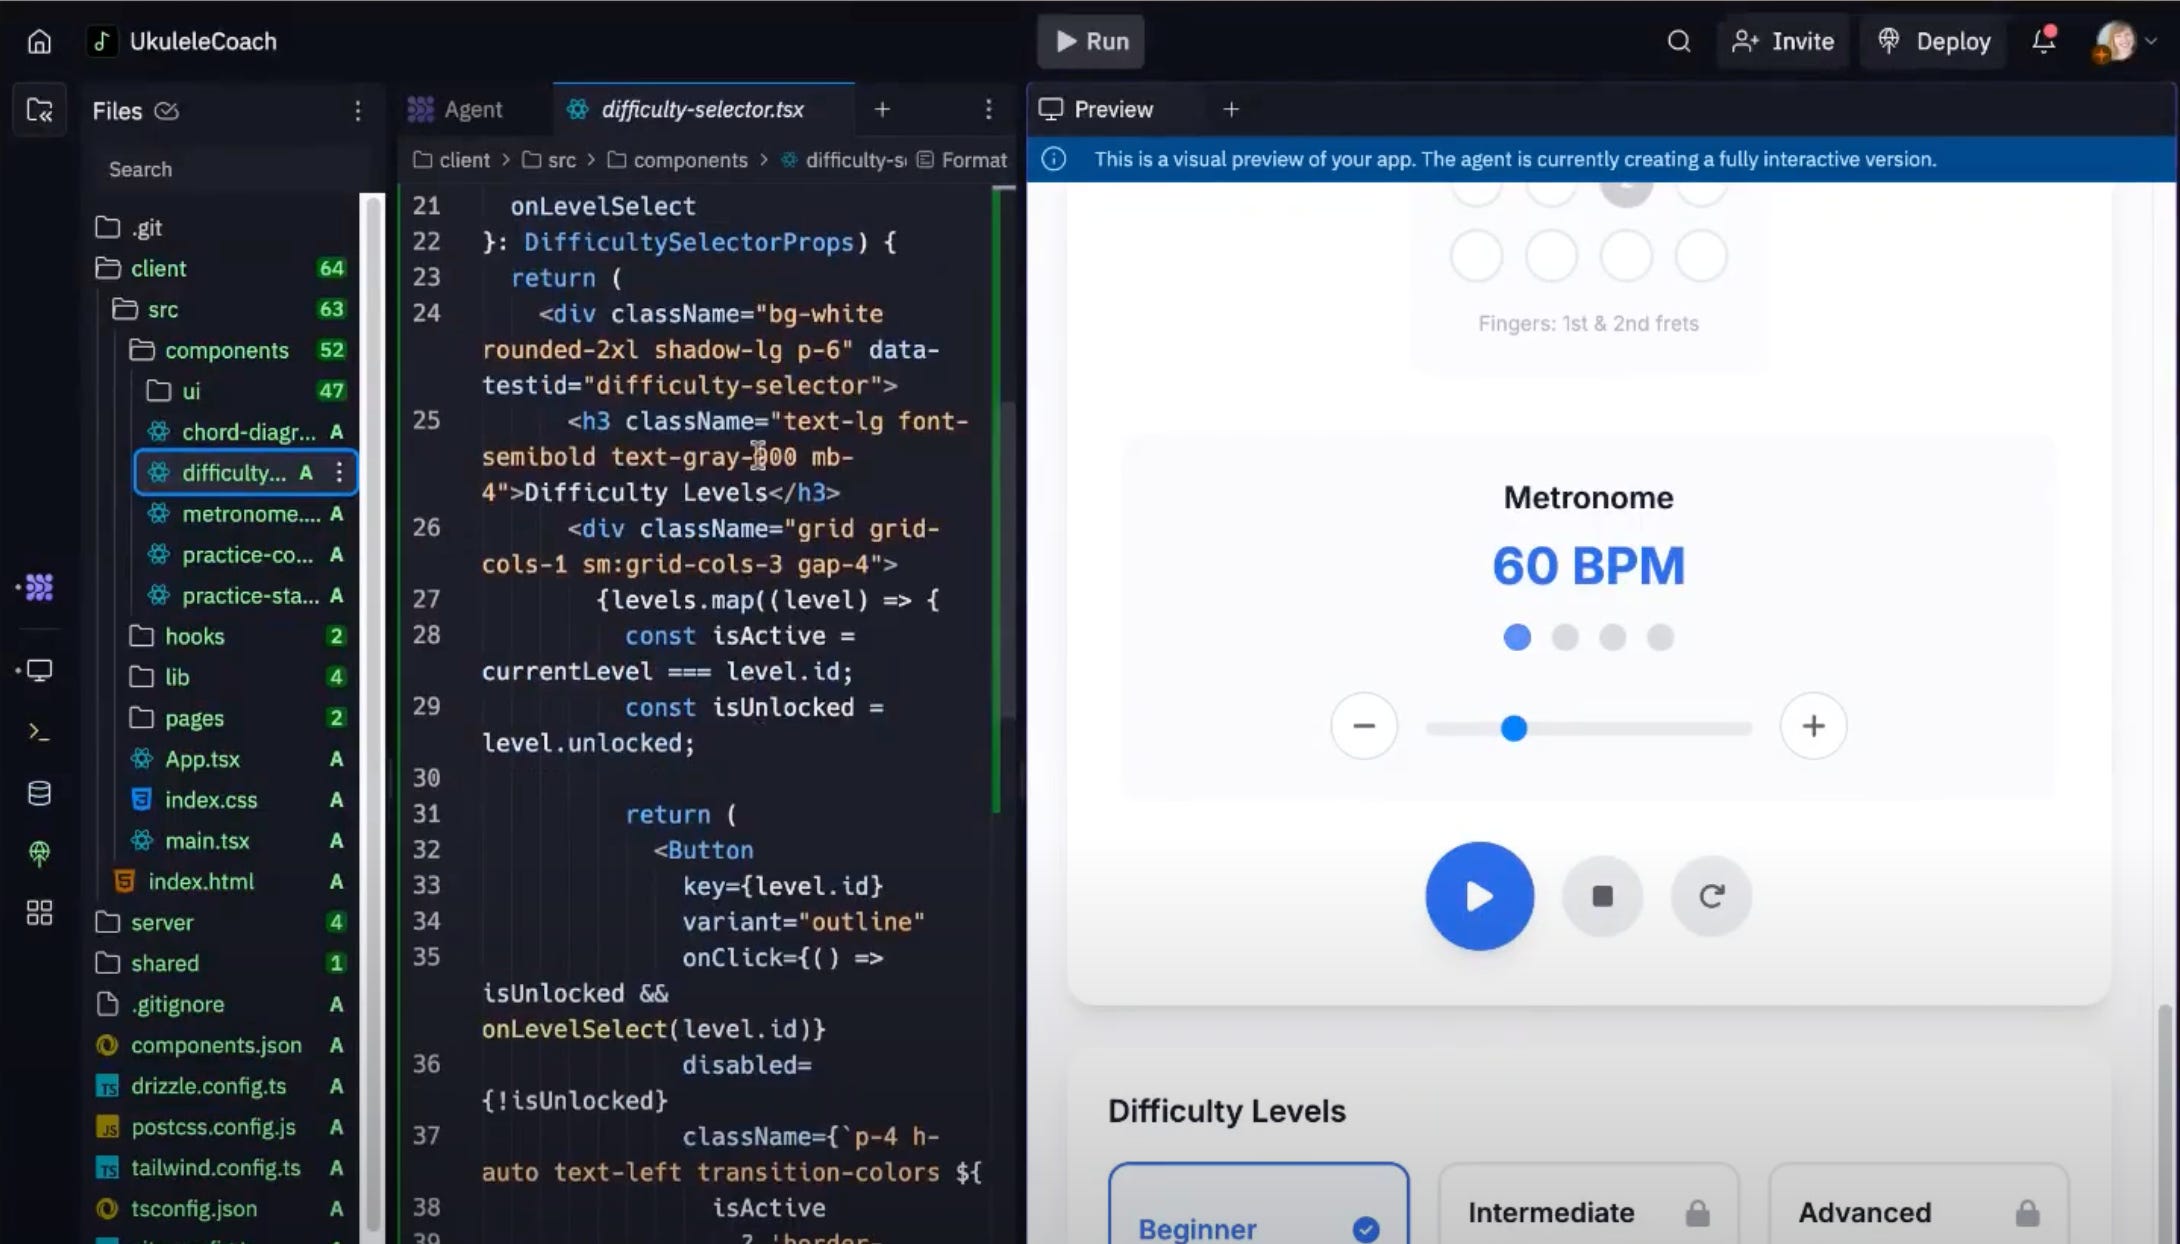Collapse the file sidebar panel icon
2180x1244 pixels.
tap(39, 110)
